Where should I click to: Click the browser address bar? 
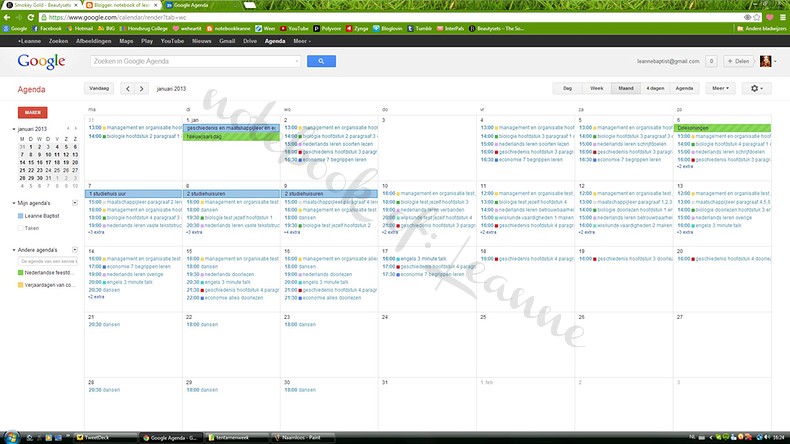(393, 17)
